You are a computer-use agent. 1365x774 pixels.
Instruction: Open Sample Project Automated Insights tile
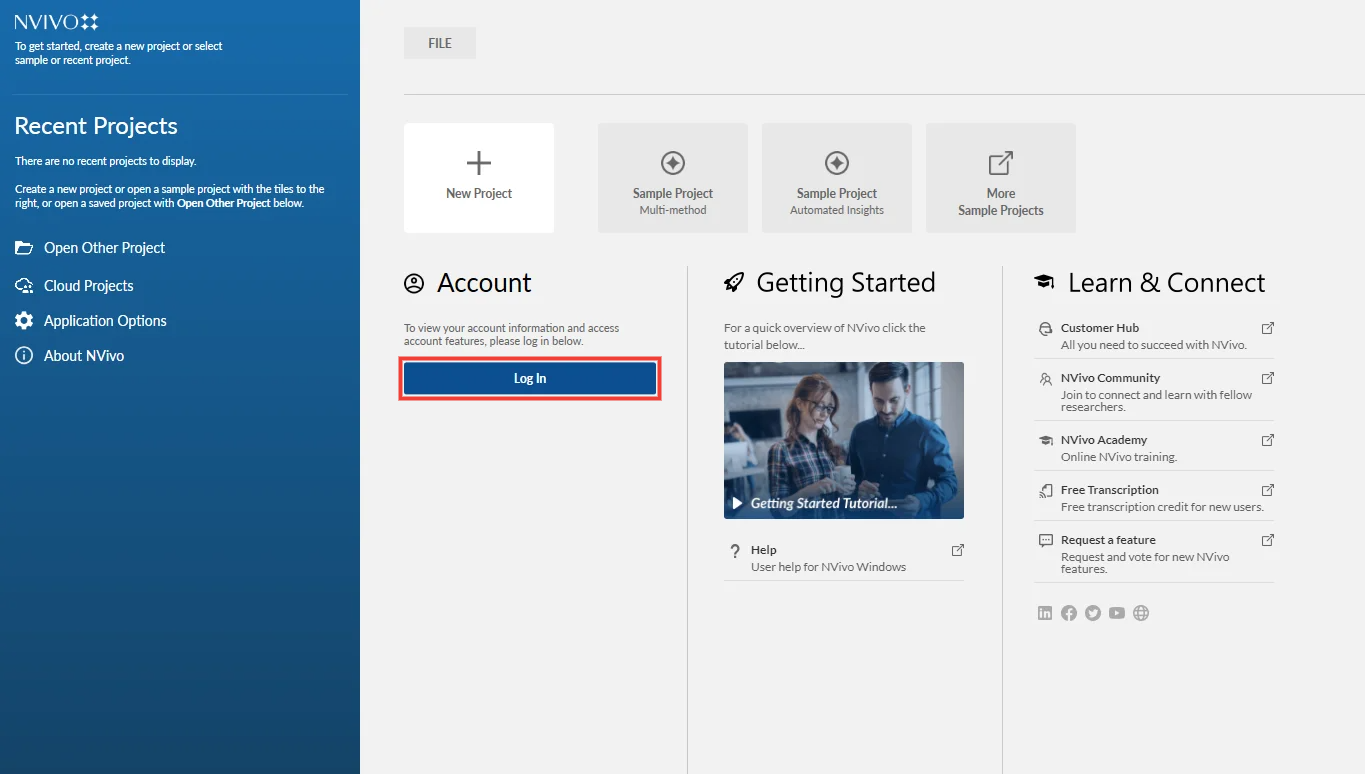(x=837, y=178)
